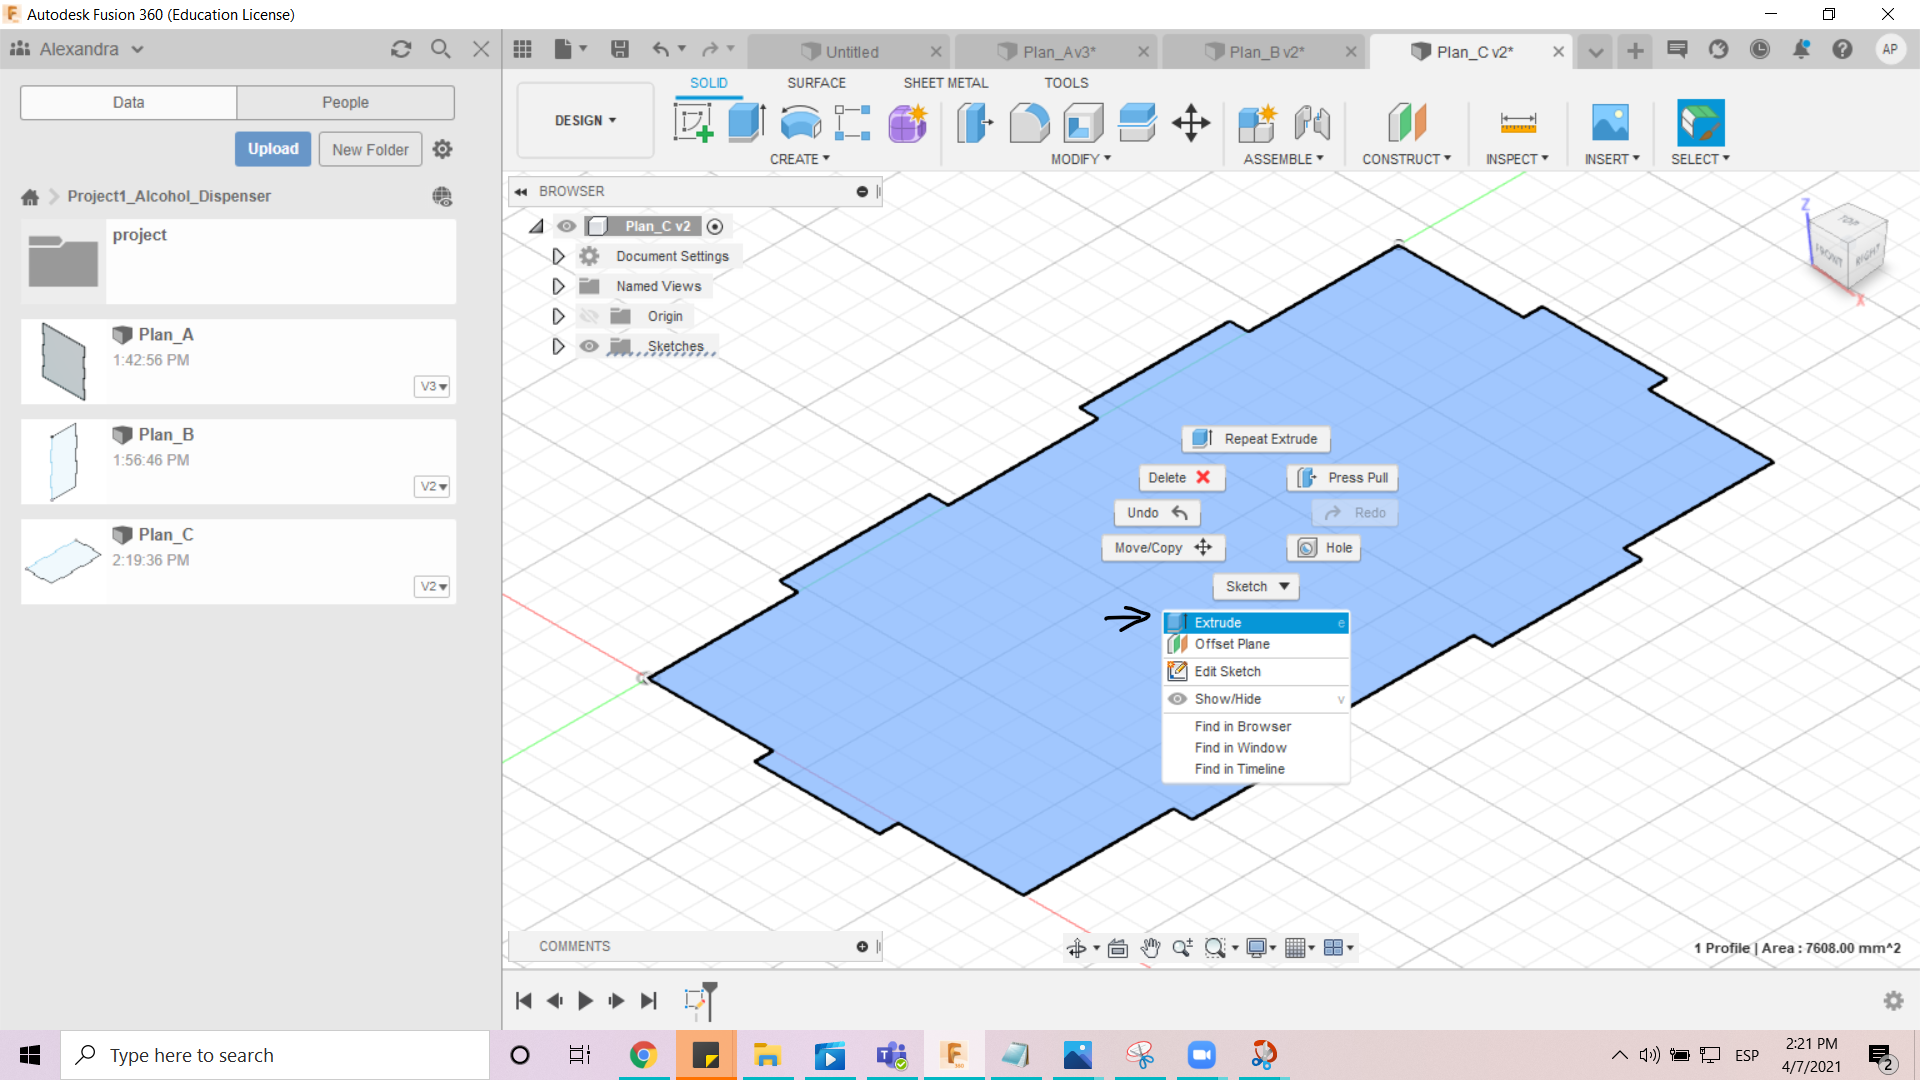Collapse the Plan_C v2 root node
The image size is (1920, 1080).
(537, 227)
